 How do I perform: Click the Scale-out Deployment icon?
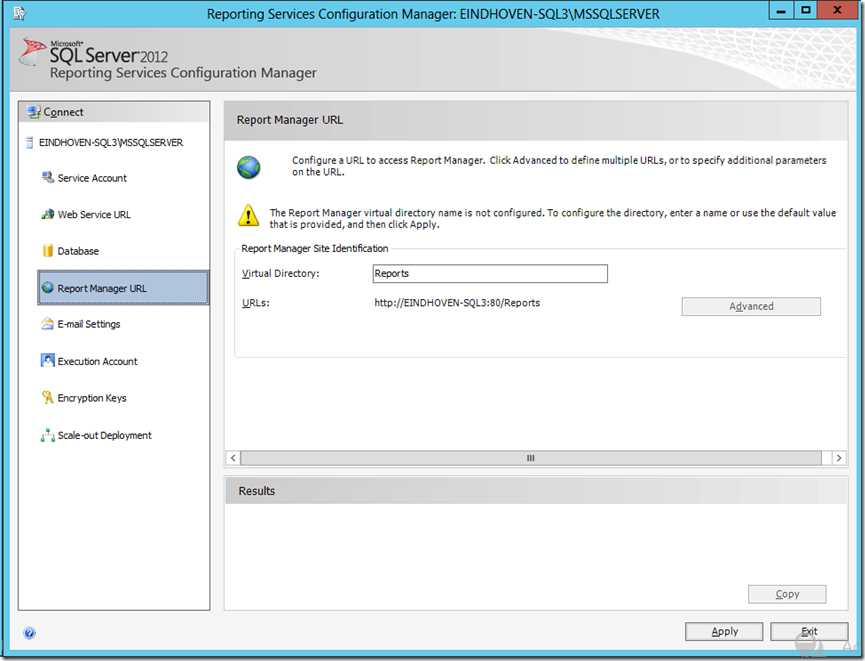(47, 435)
